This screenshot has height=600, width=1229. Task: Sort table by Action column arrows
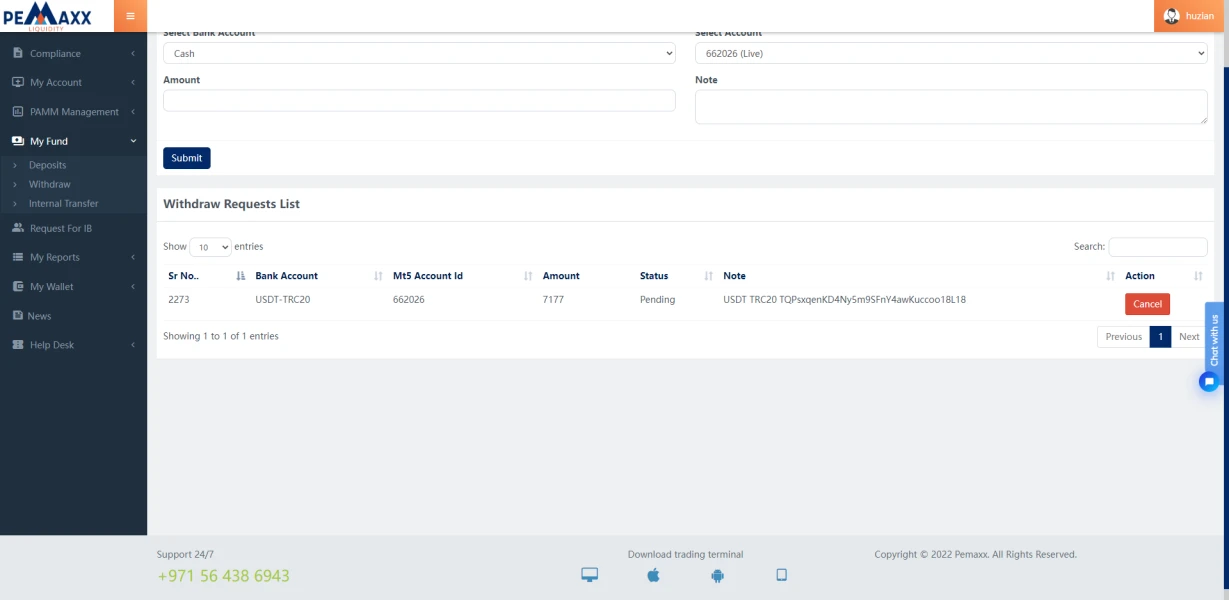(1199, 276)
